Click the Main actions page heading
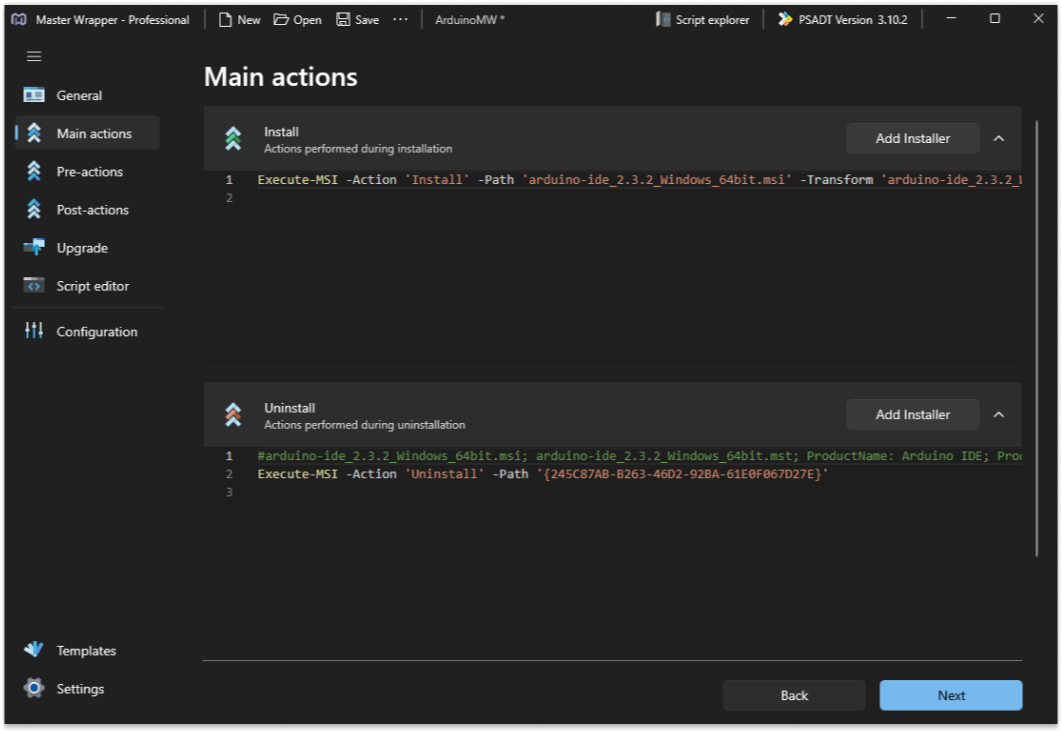 click(280, 77)
